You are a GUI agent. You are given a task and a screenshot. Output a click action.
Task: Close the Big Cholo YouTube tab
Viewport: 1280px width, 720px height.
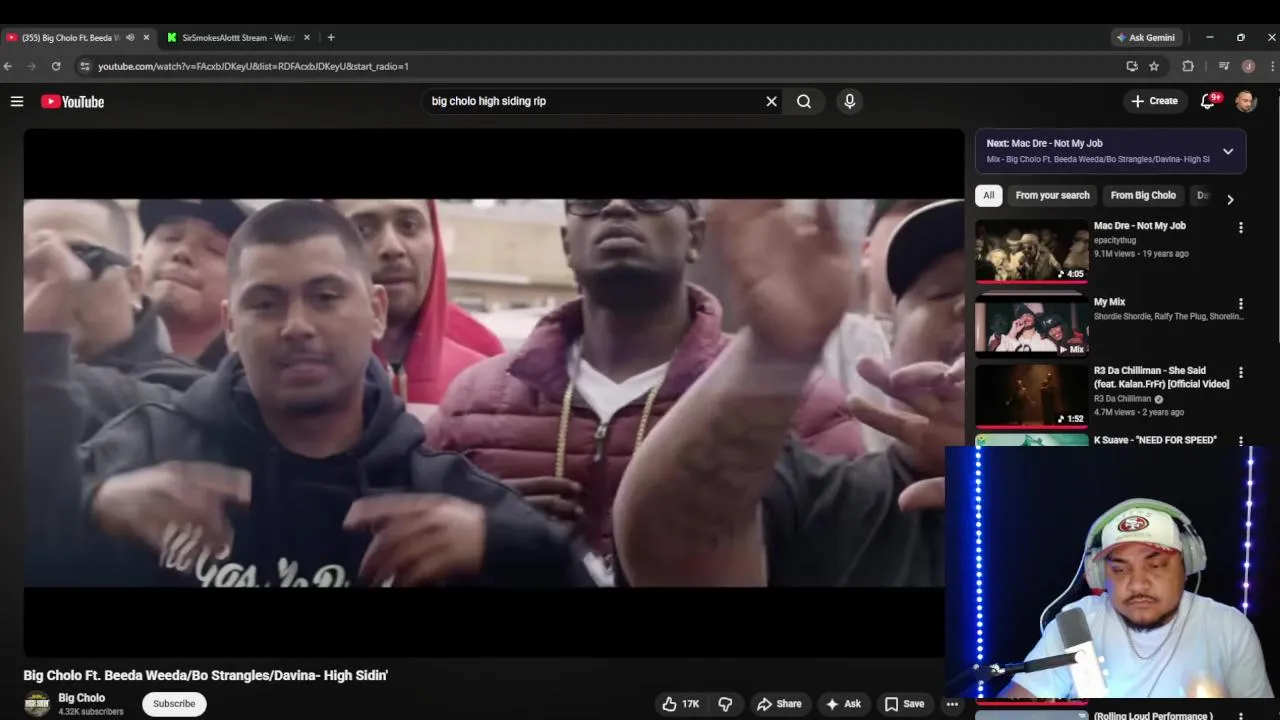pos(146,38)
